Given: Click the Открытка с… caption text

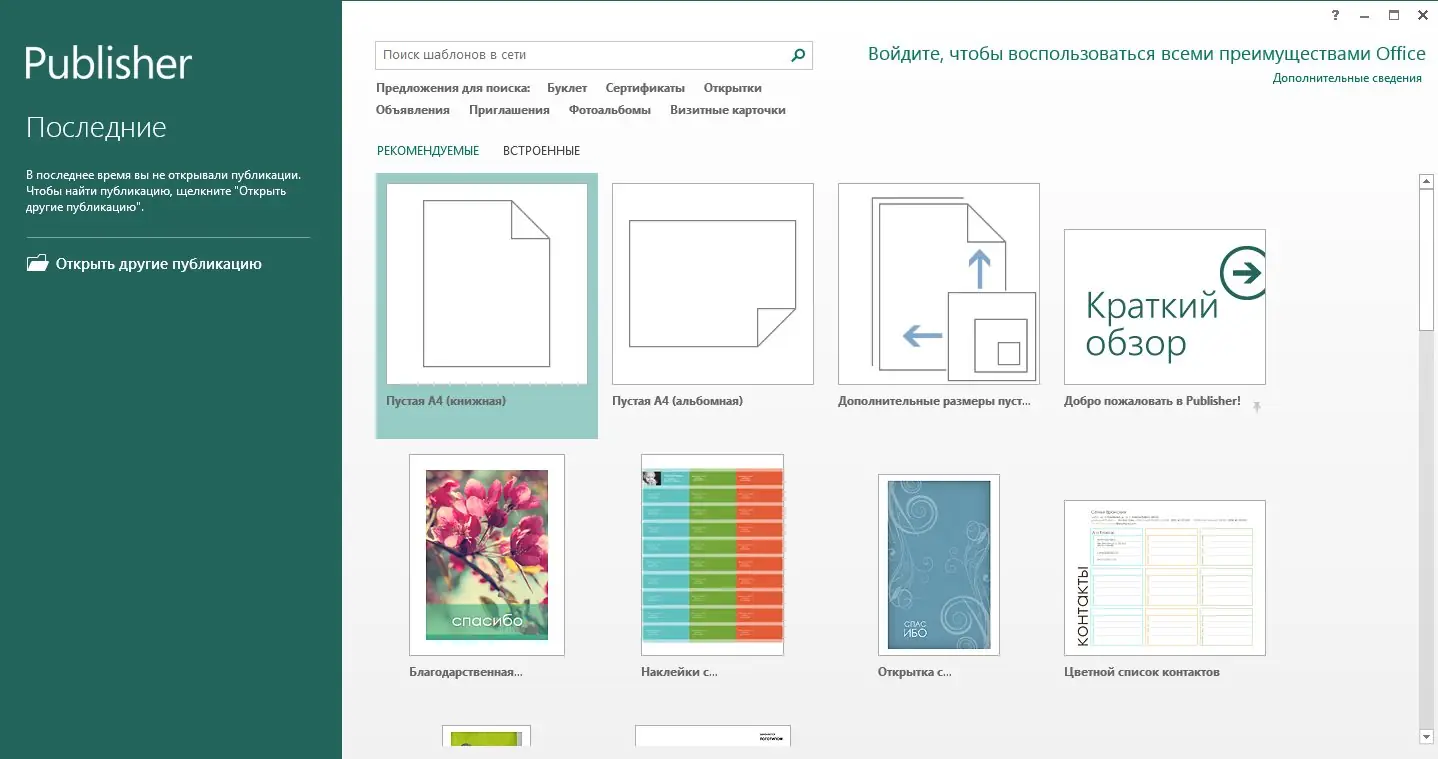Looking at the screenshot, I should (x=915, y=672).
